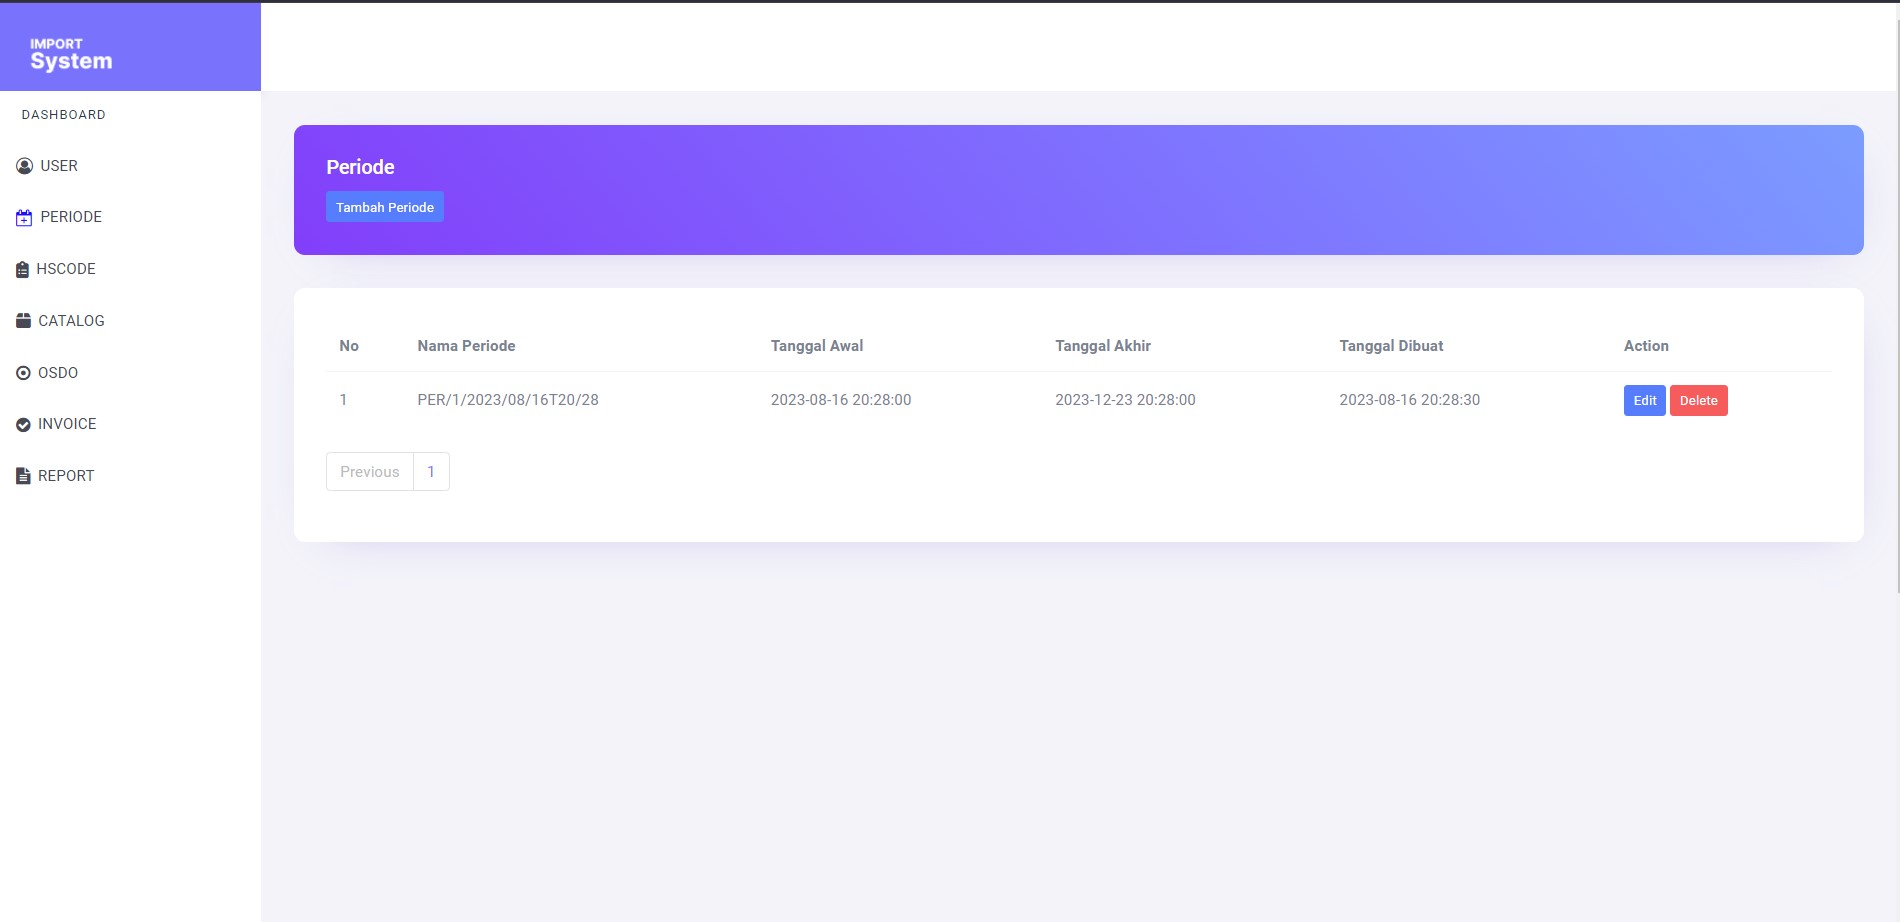This screenshot has width=1900, height=922.
Task: Select page 1 in pagination
Action: (x=431, y=472)
